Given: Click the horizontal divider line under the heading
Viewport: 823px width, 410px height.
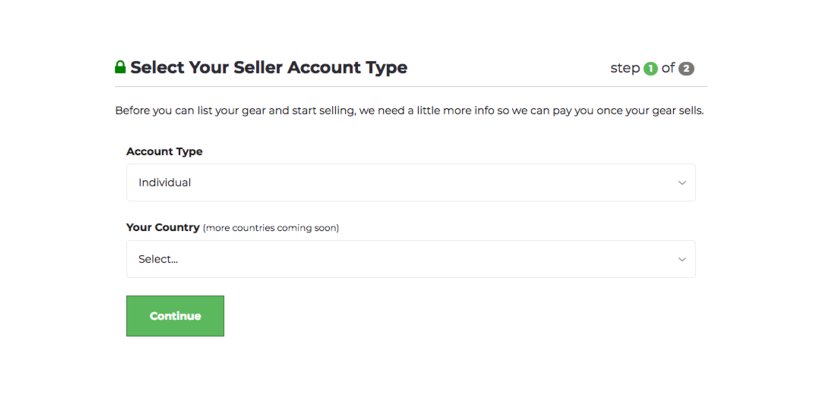Looking at the screenshot, I should (411, 86).
